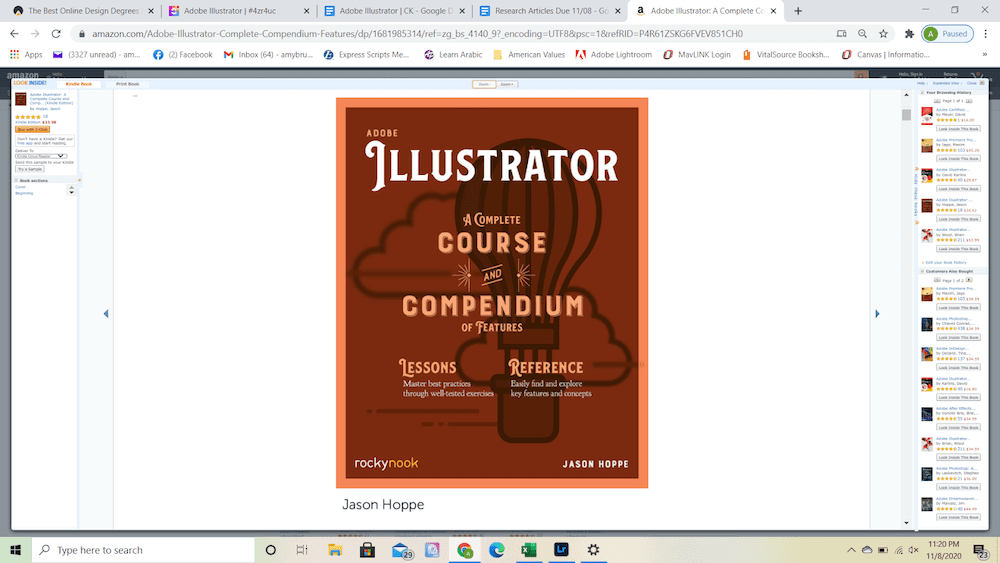
Task: Show hidden system tray icons
Action: 851,550
